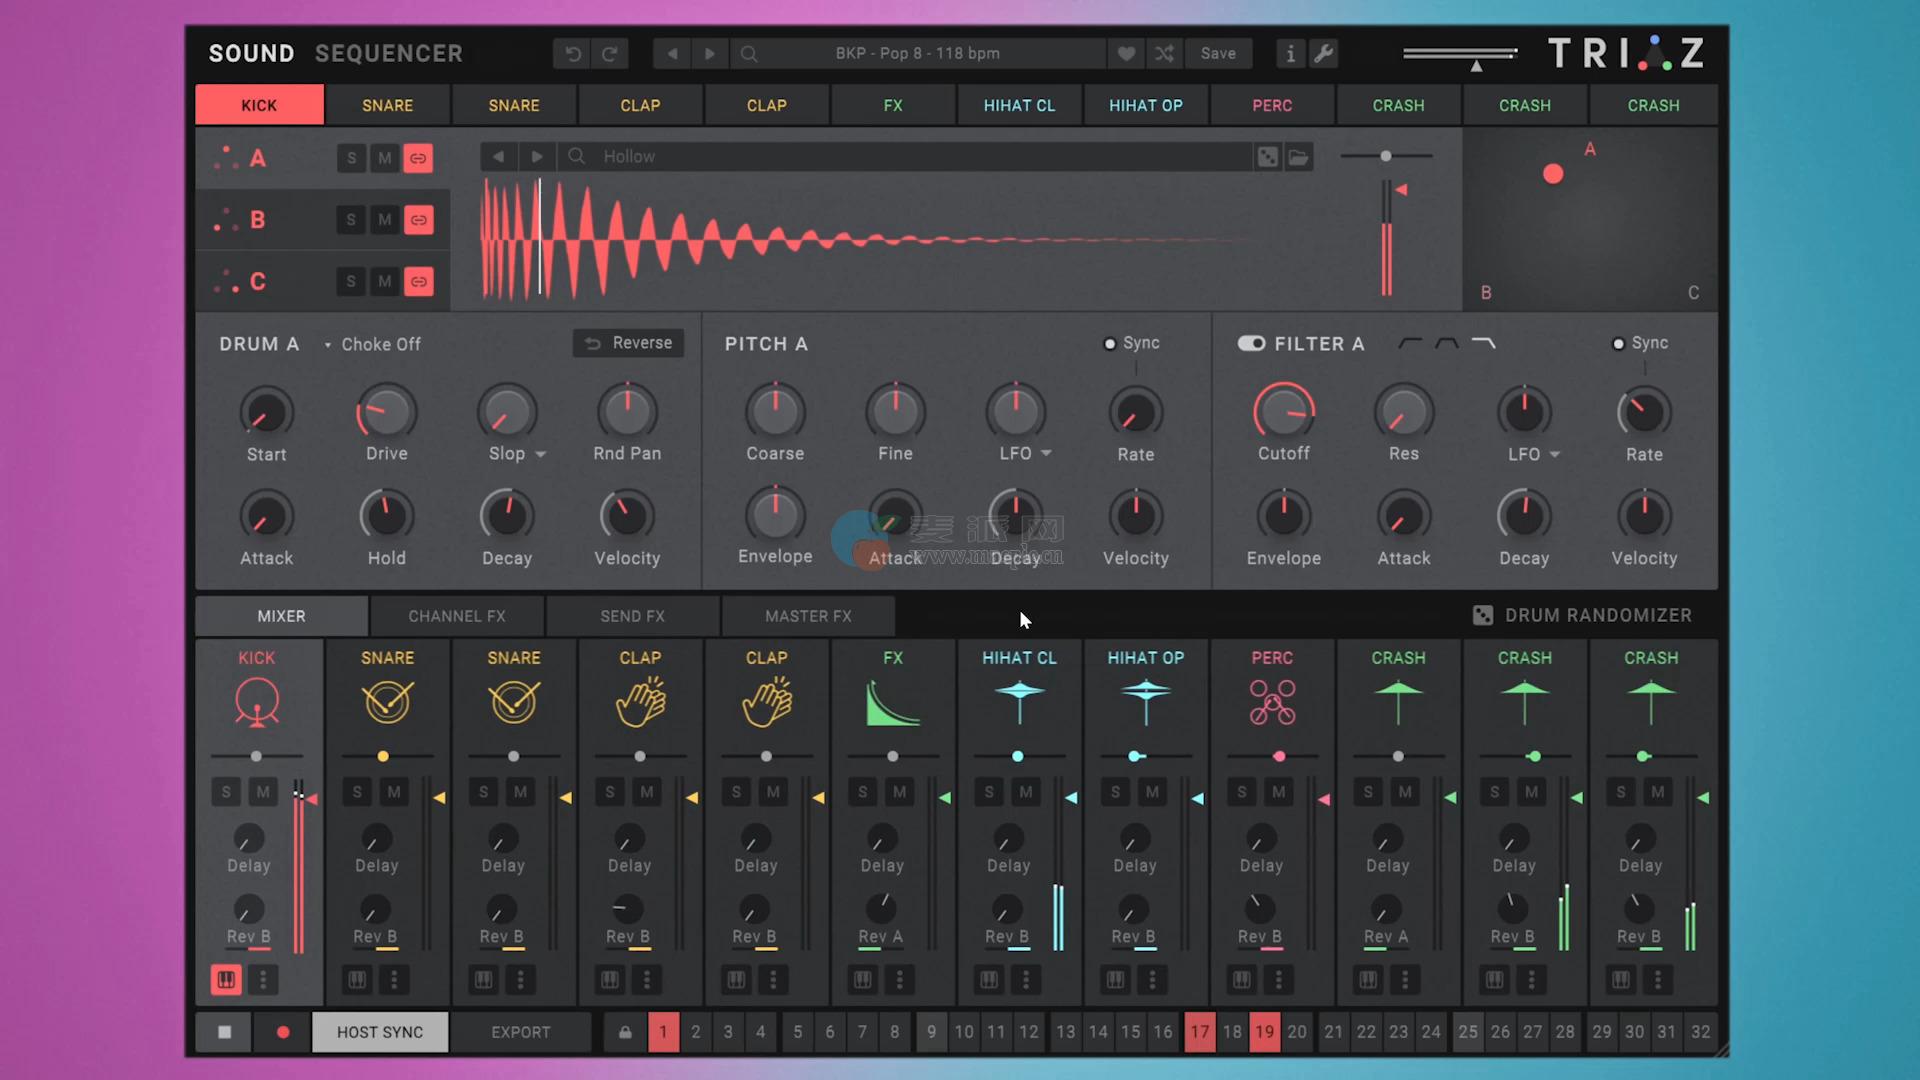Click the undo arrow icon
Image resolution: width=1920 pixels, height=1080 pixels.
pos(573,54)
